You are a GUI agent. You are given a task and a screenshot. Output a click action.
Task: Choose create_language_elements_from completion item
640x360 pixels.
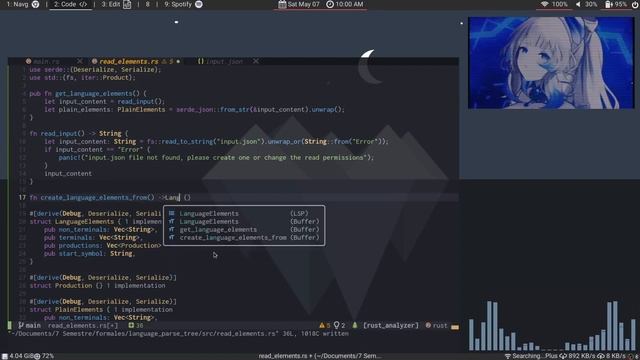[x=244, y=238]
